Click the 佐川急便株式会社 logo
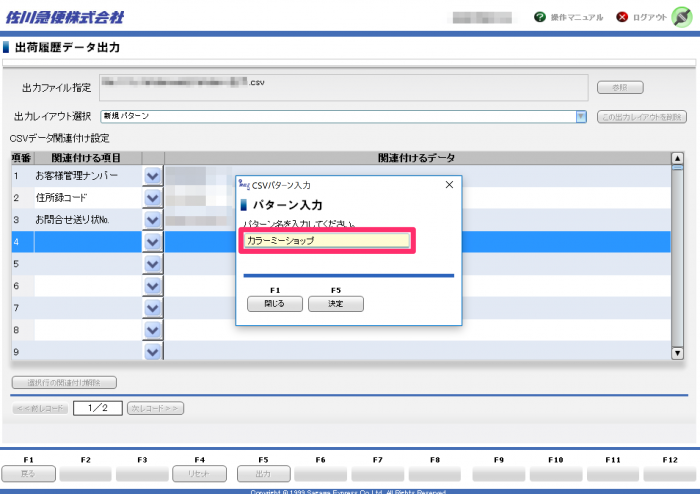 [x=65, y=17]
